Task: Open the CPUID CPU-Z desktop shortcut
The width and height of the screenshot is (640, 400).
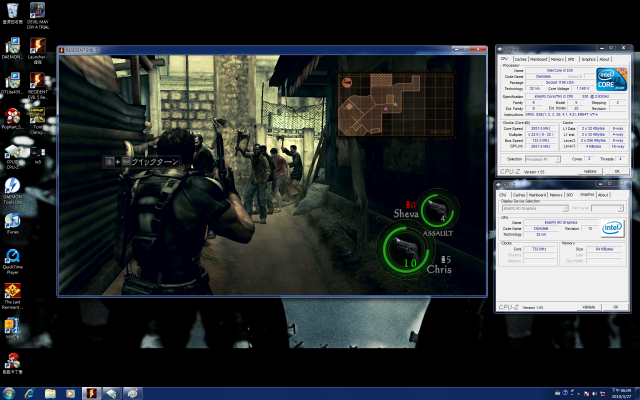Action: pyautogui.click(x=13, y=156)
